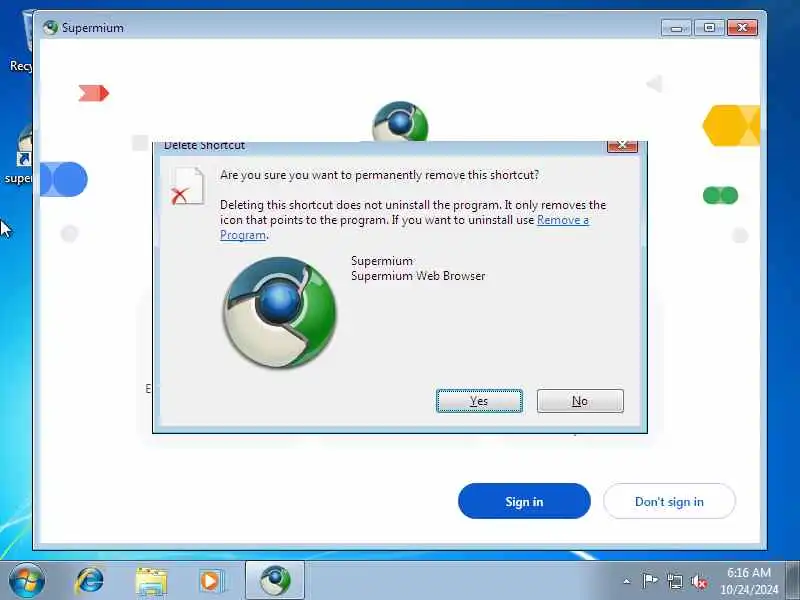Open the Action Center flag icon

coord(649,581)
